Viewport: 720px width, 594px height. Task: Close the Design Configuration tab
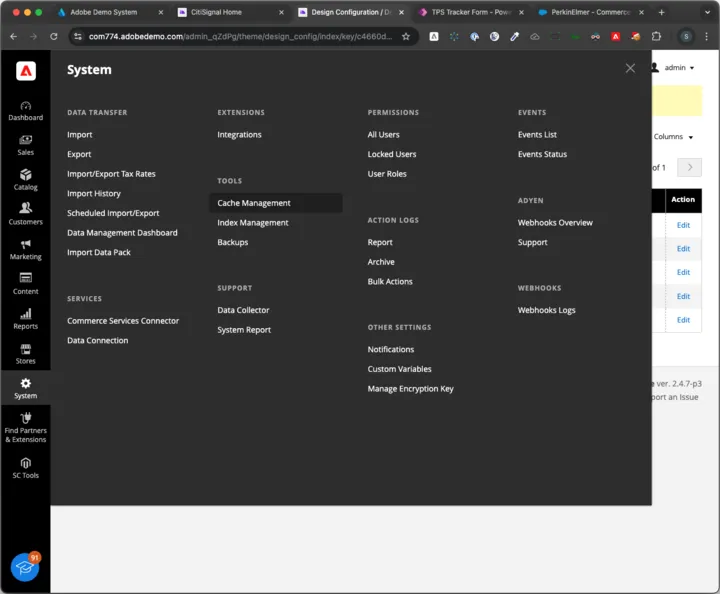pyautogui.click(x=401, y=12)
